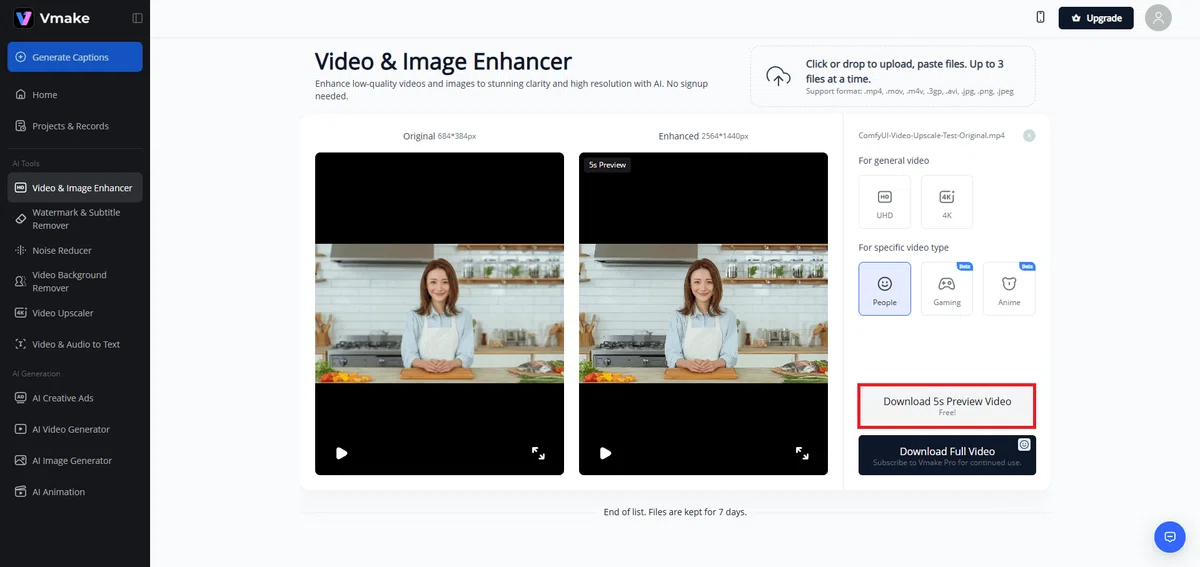The width and height of the screenshot is (1200, 567).
Task: Select the UHD enhancement option
Action: tap(885, 202)
